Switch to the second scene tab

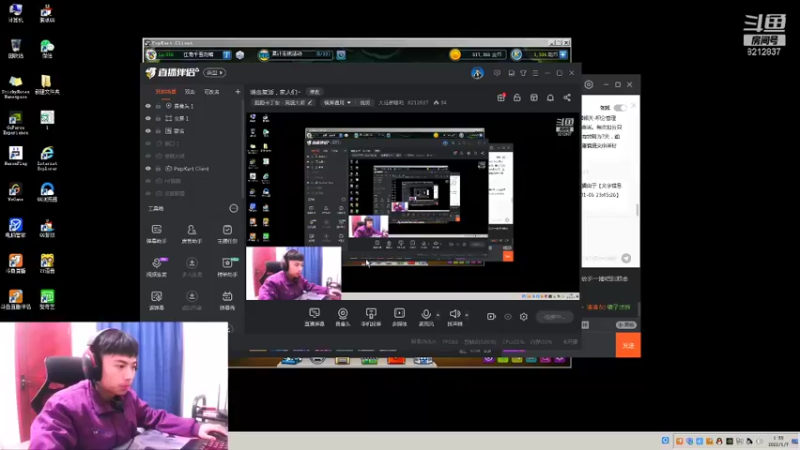pyautogui.click(x=190, y=92)
